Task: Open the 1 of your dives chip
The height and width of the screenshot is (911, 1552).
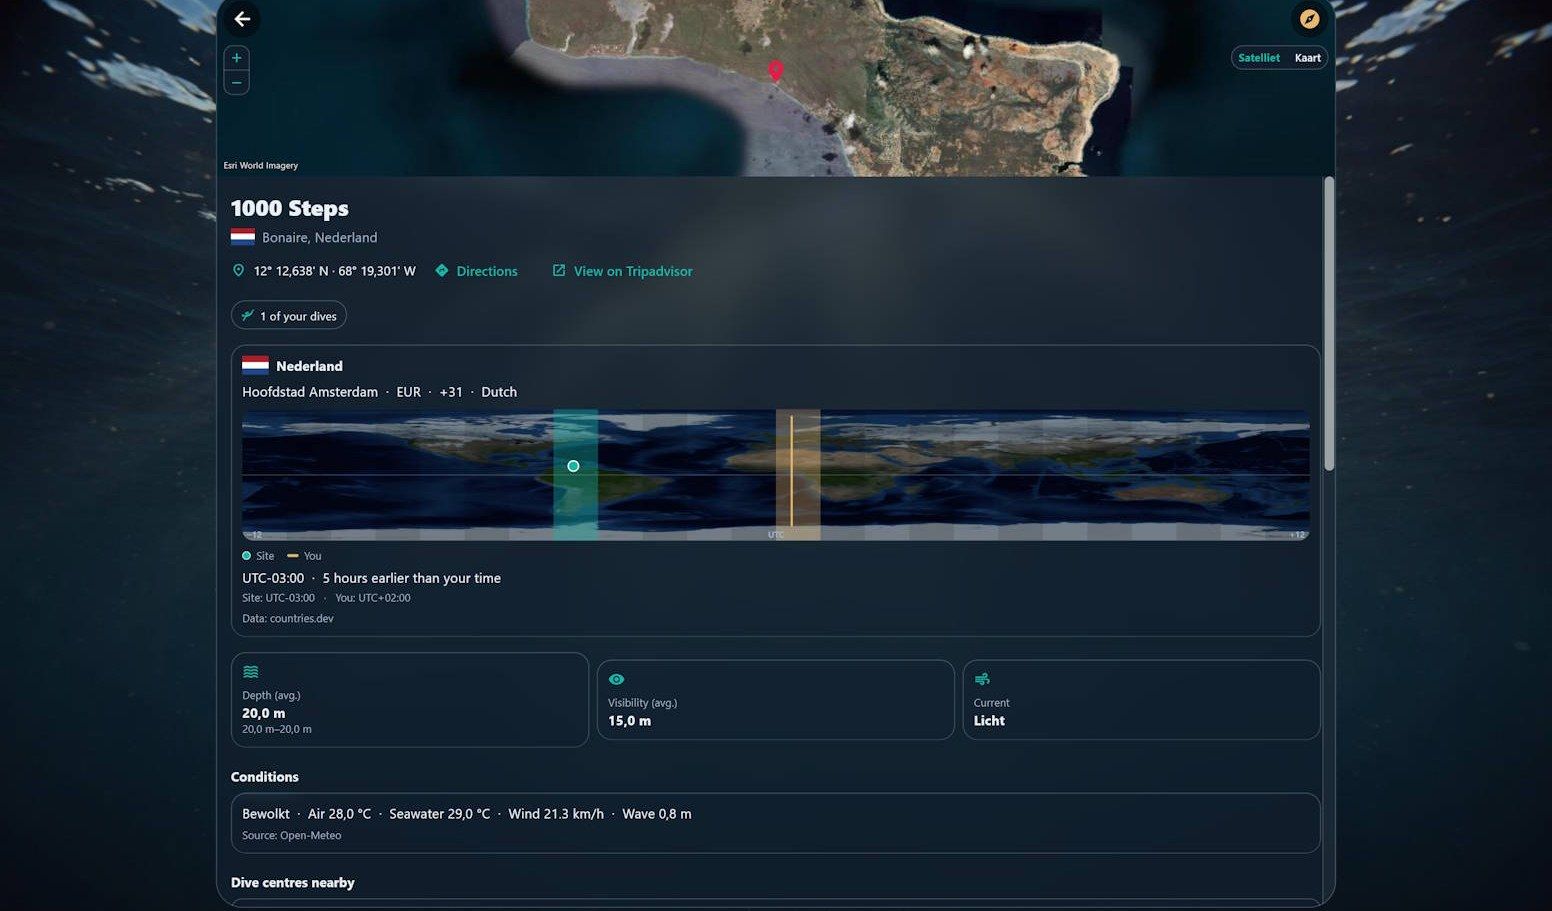Action: [289, 316]
